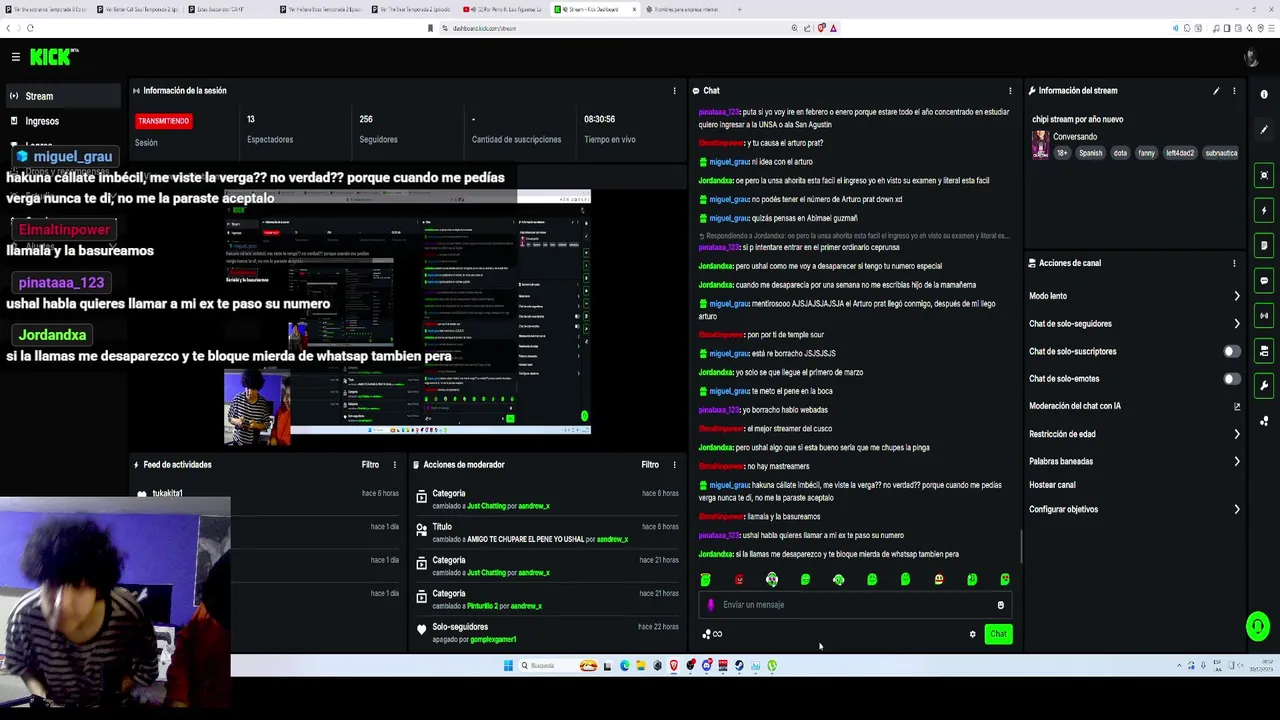Toggle the stream preview panel icon
Viewport: 1280px width, 720px height.
point(1265,176)
